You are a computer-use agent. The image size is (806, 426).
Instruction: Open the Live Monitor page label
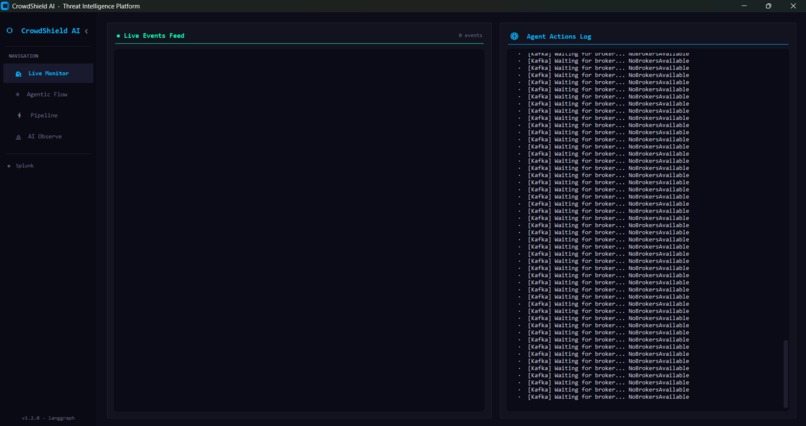coord(48,73)
